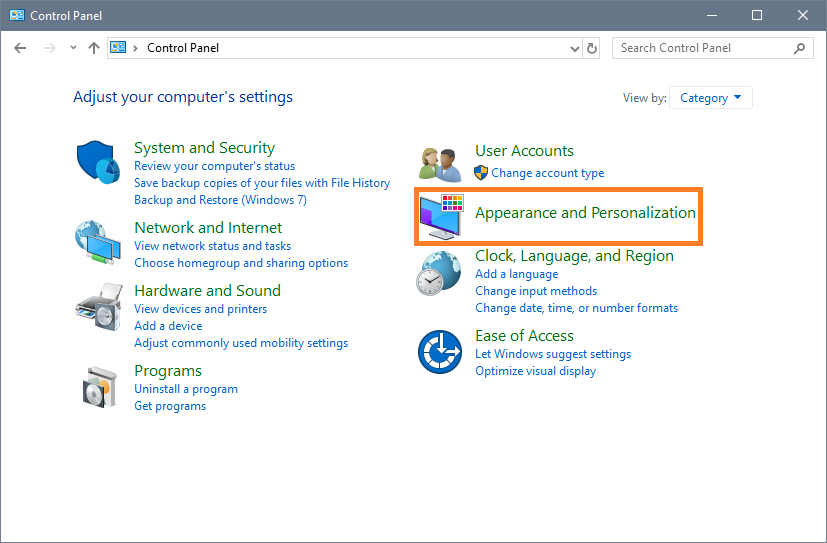Open the Ease of Access heading

click(x=524, y=336)
